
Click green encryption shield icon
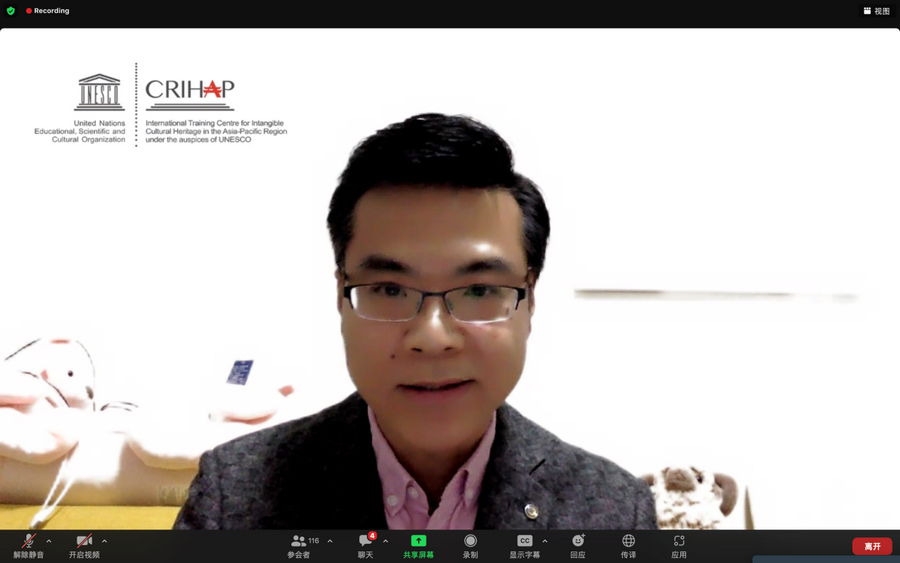pyautogui.click(x=11, y=11)
